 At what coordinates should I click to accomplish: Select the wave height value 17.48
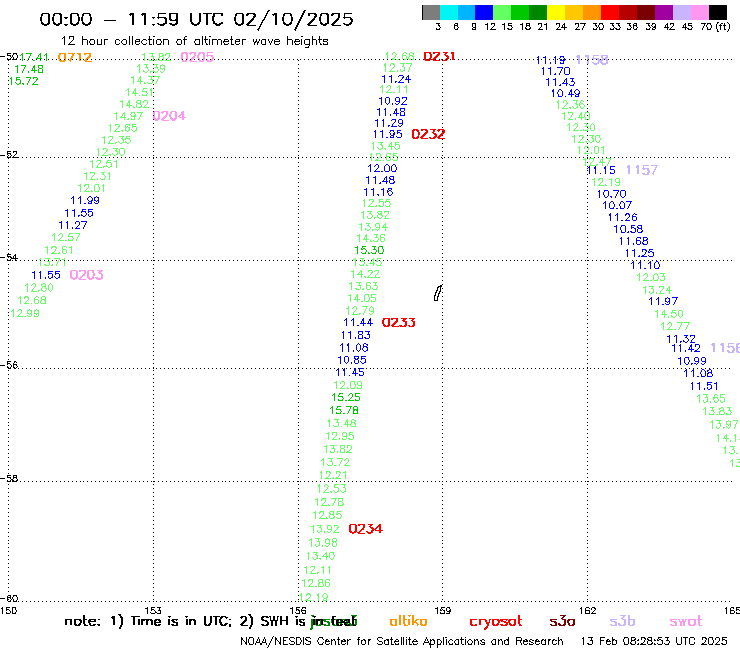29,69
